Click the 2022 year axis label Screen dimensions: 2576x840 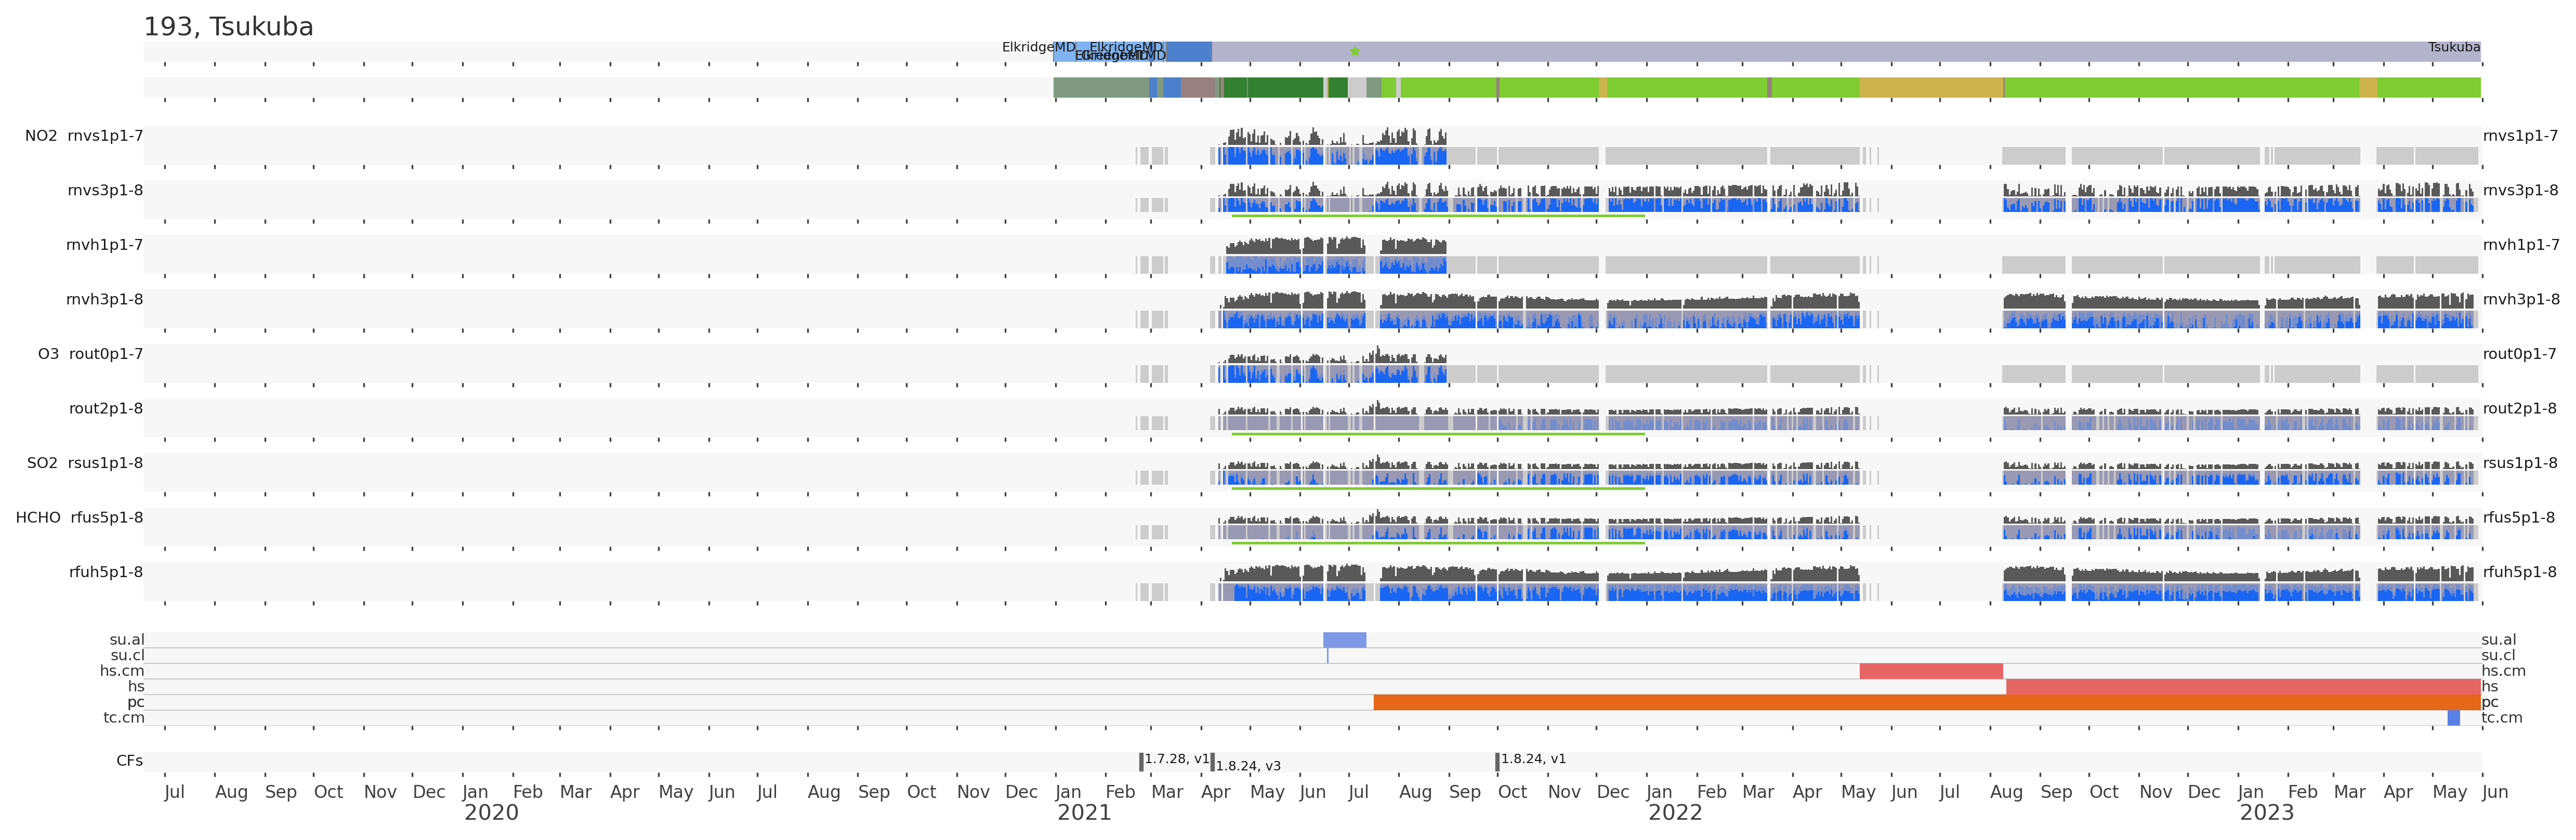click(1675, 813)
